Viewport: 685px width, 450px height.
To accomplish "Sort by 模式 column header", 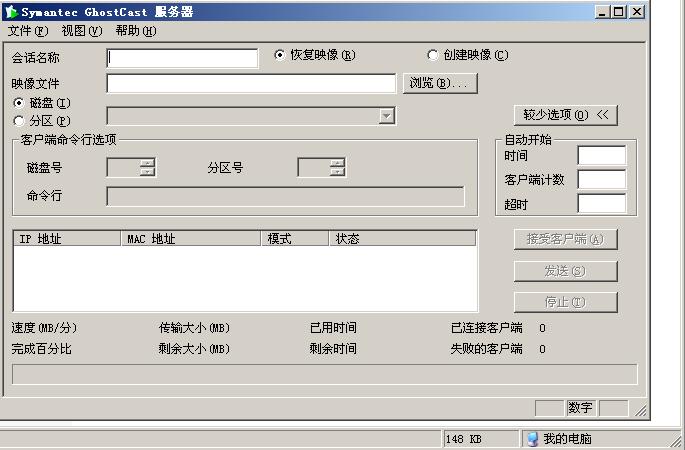I will pos(295,239).
